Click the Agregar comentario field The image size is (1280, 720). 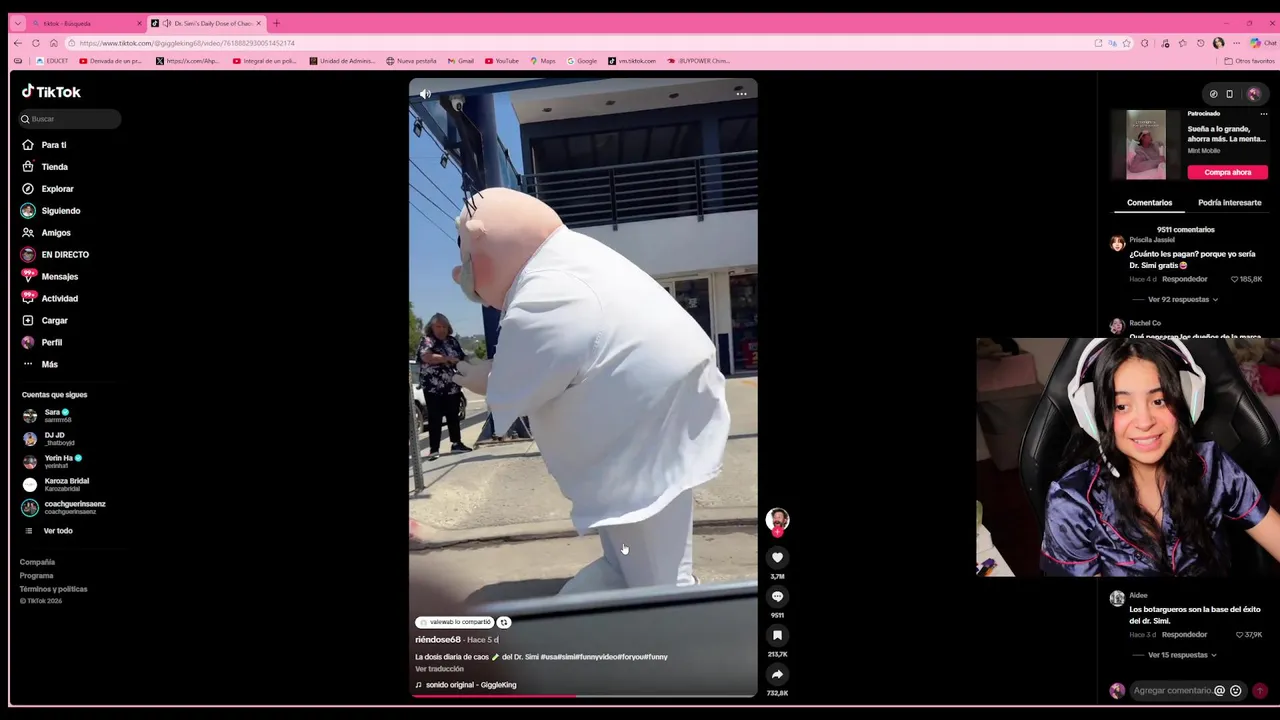(x=1172, y=691)
